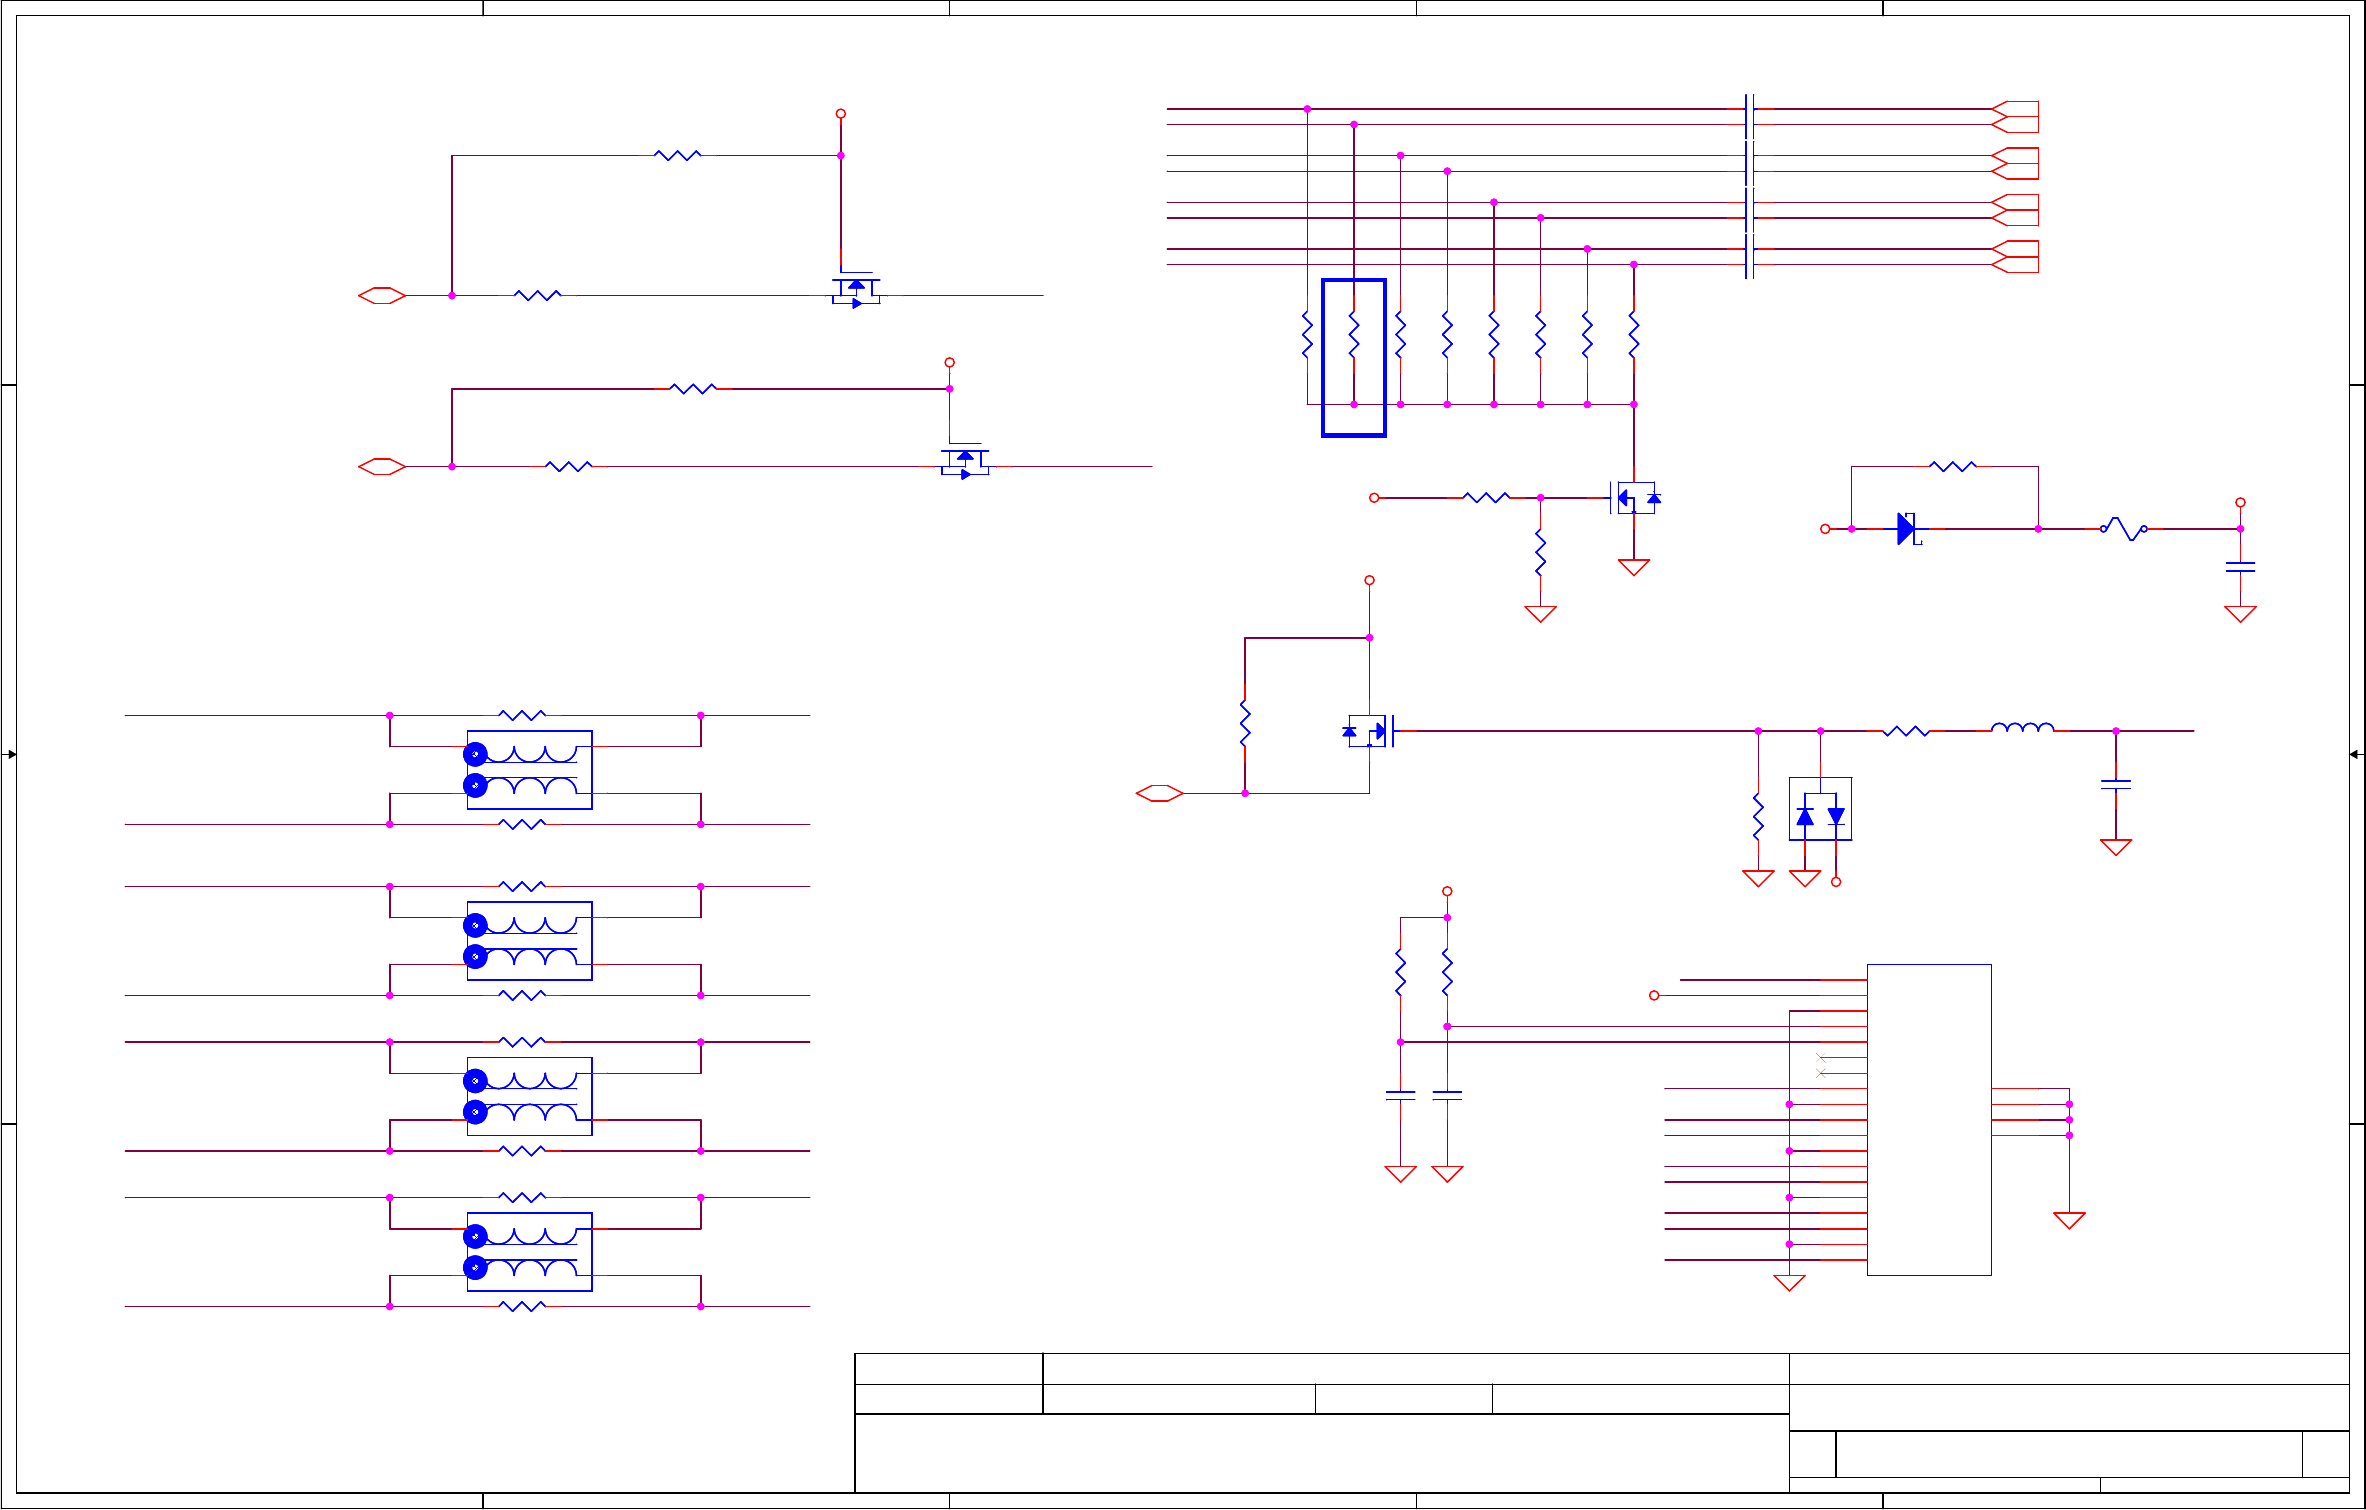This screenshot has width=2366, height=1510.
Task: Select the large rectangular IC component body
Action: pos(1929,1120)
